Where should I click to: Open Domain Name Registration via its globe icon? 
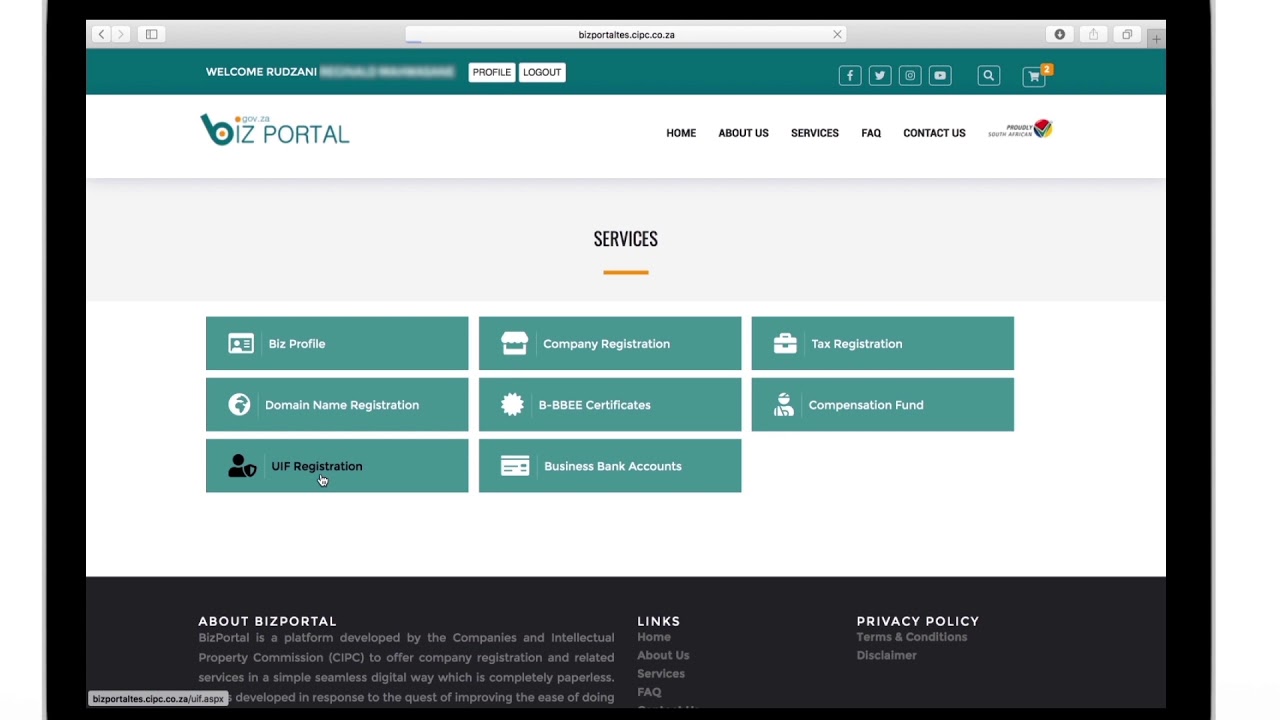point(239,404)
